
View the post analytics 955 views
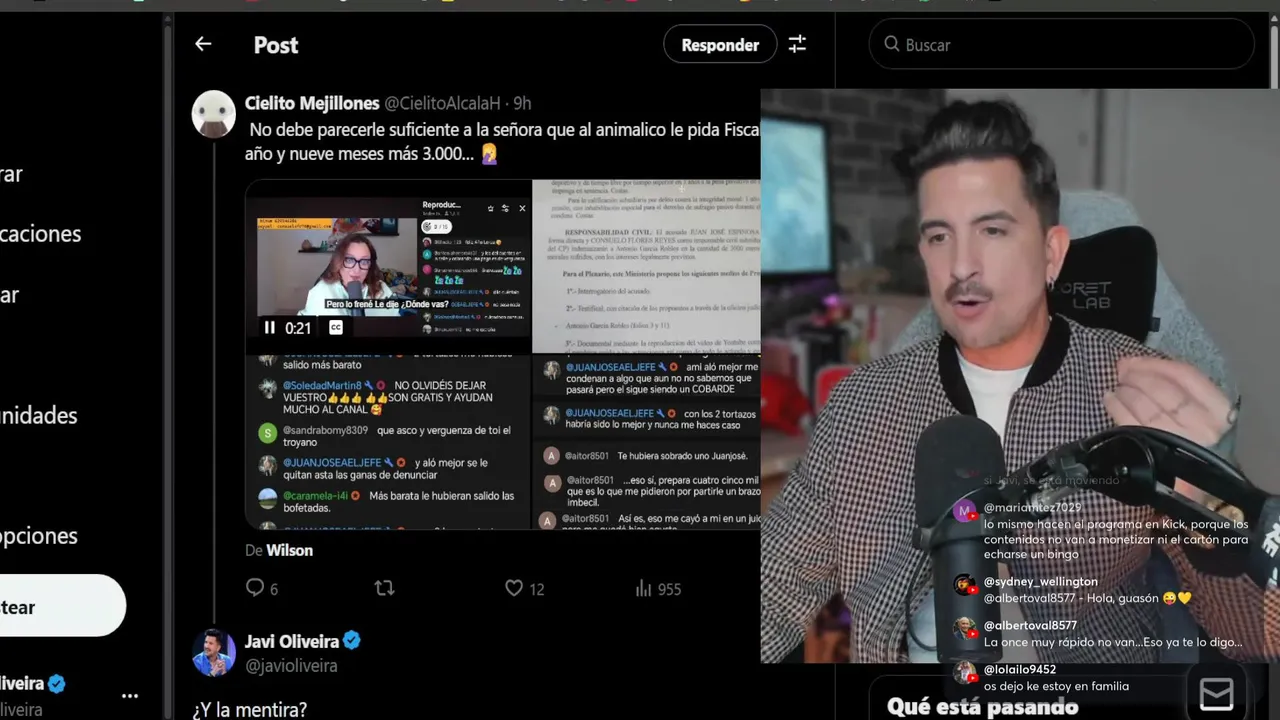click(x=658, y=588)
